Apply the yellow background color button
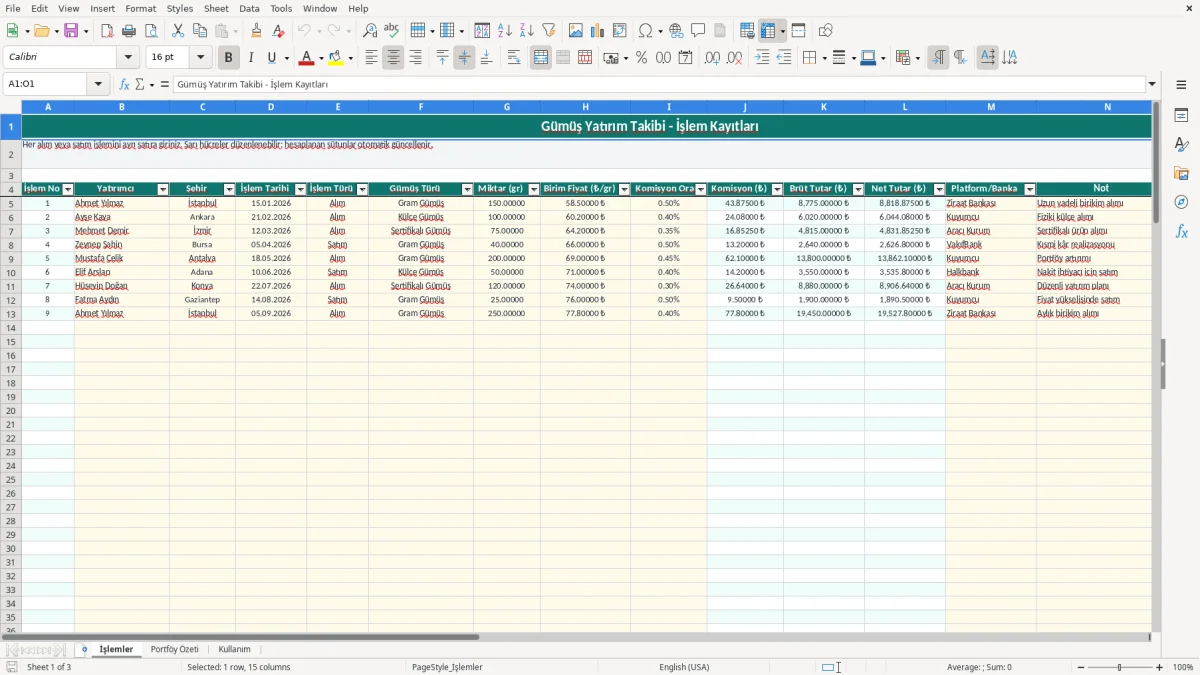 pos(336,58)
